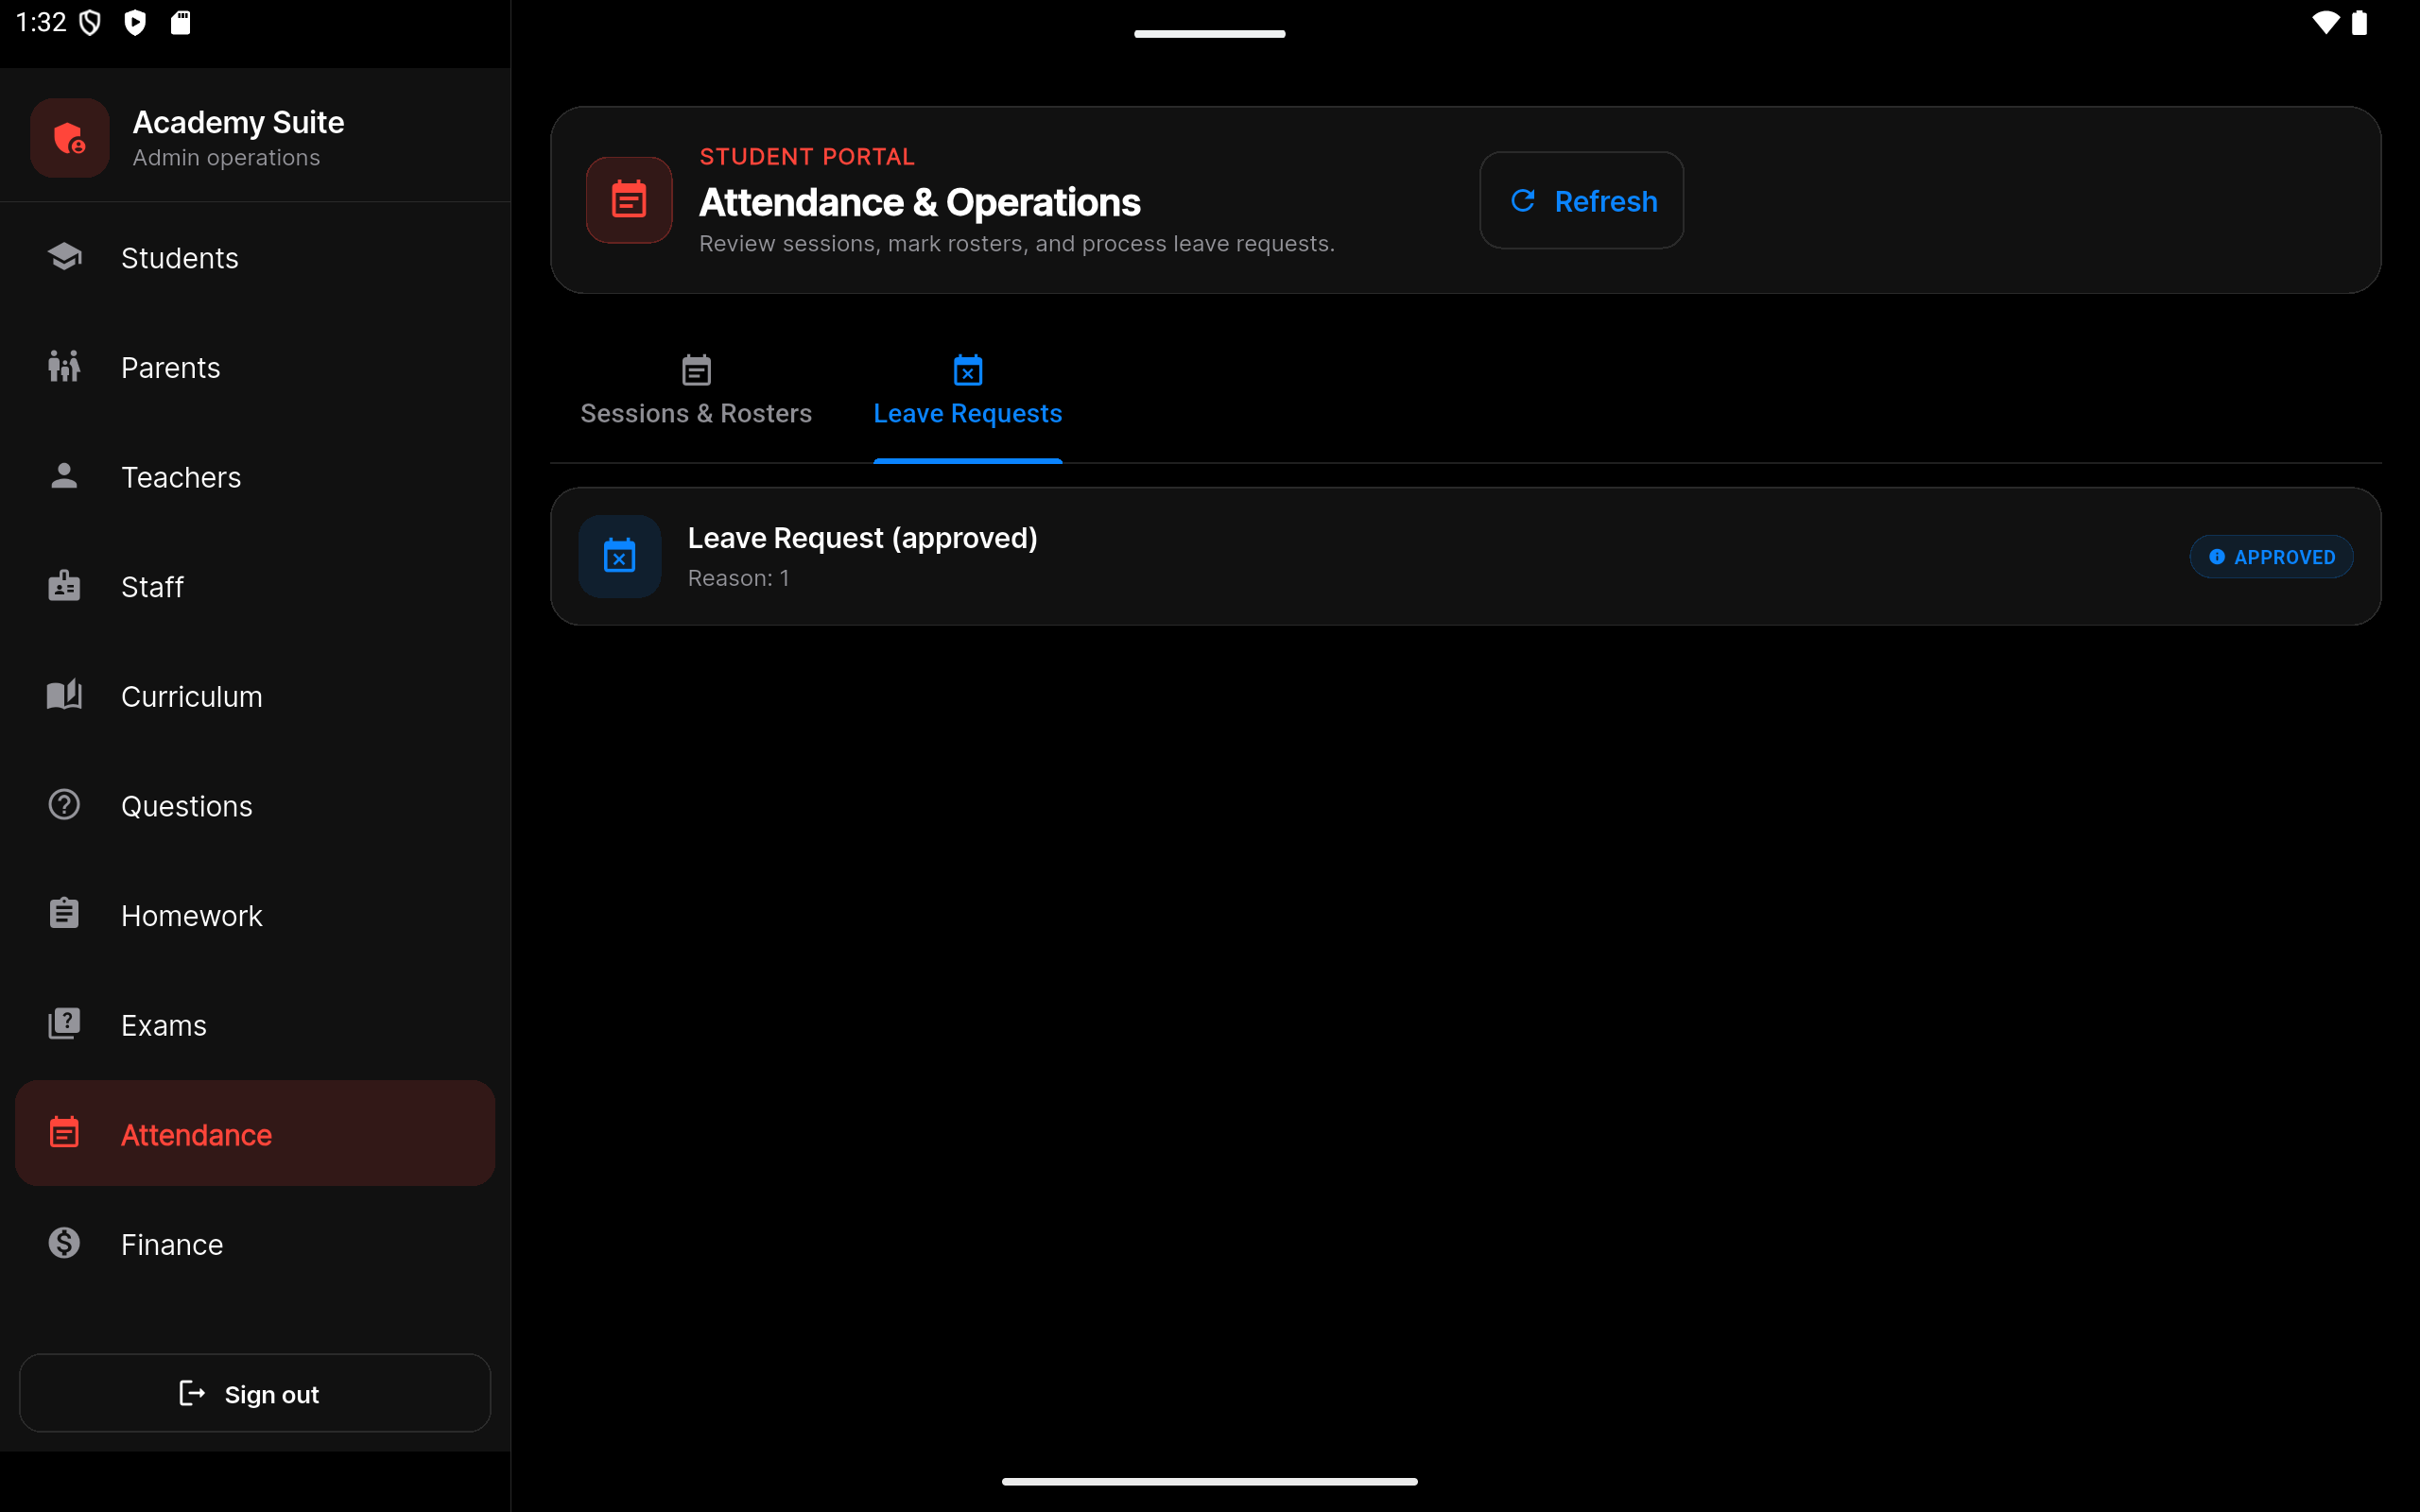Go to the Teachers menu label
This screenshot has height=1512, width=2420.
pos(181,477)
